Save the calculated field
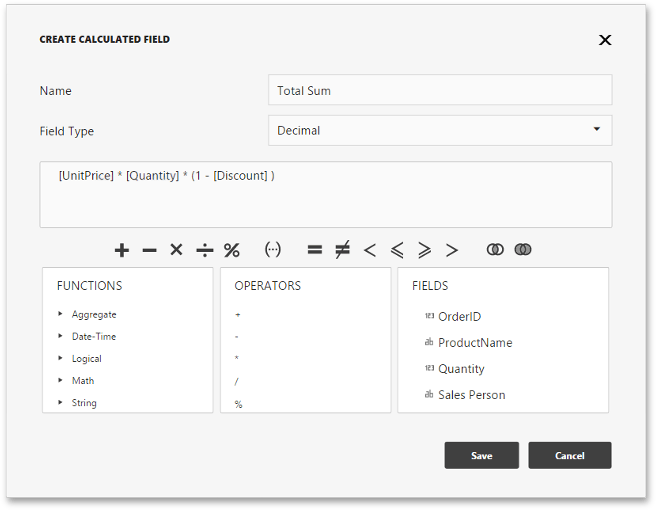Viewport: 656px width, 510px height. point(482,455)
